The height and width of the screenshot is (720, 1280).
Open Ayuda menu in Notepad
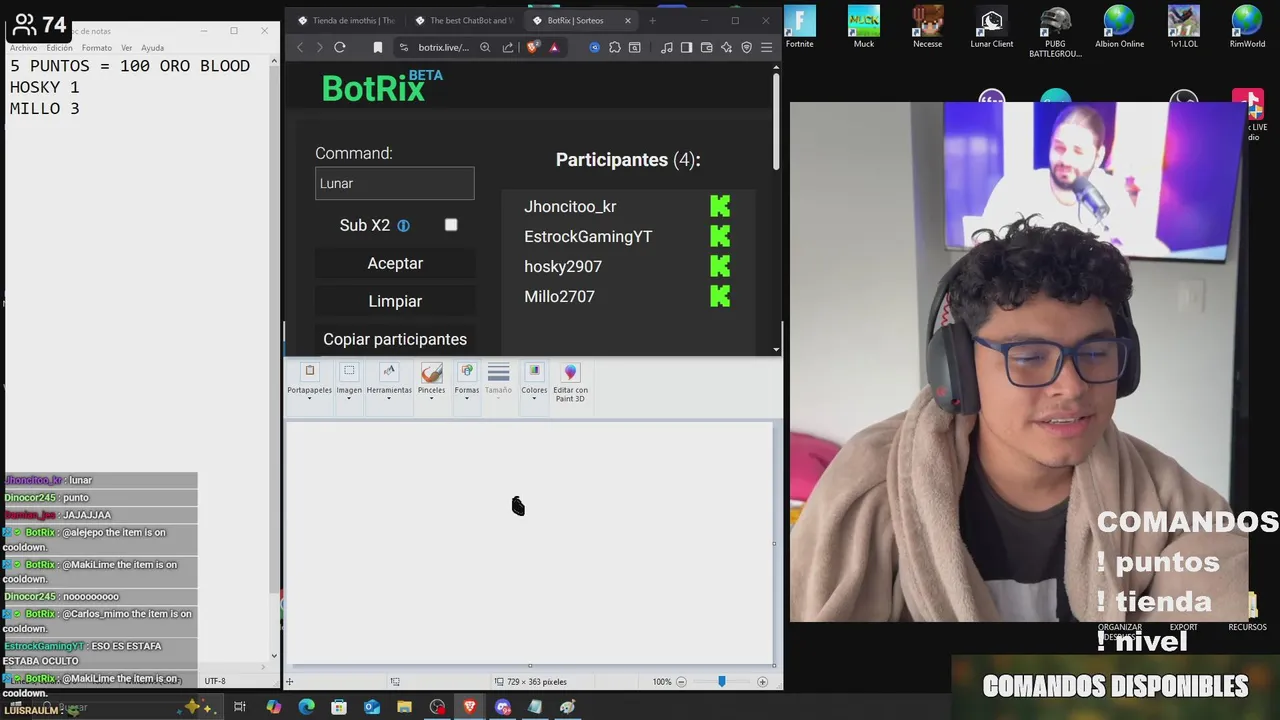pyautogui.click(x=152, y=48)
